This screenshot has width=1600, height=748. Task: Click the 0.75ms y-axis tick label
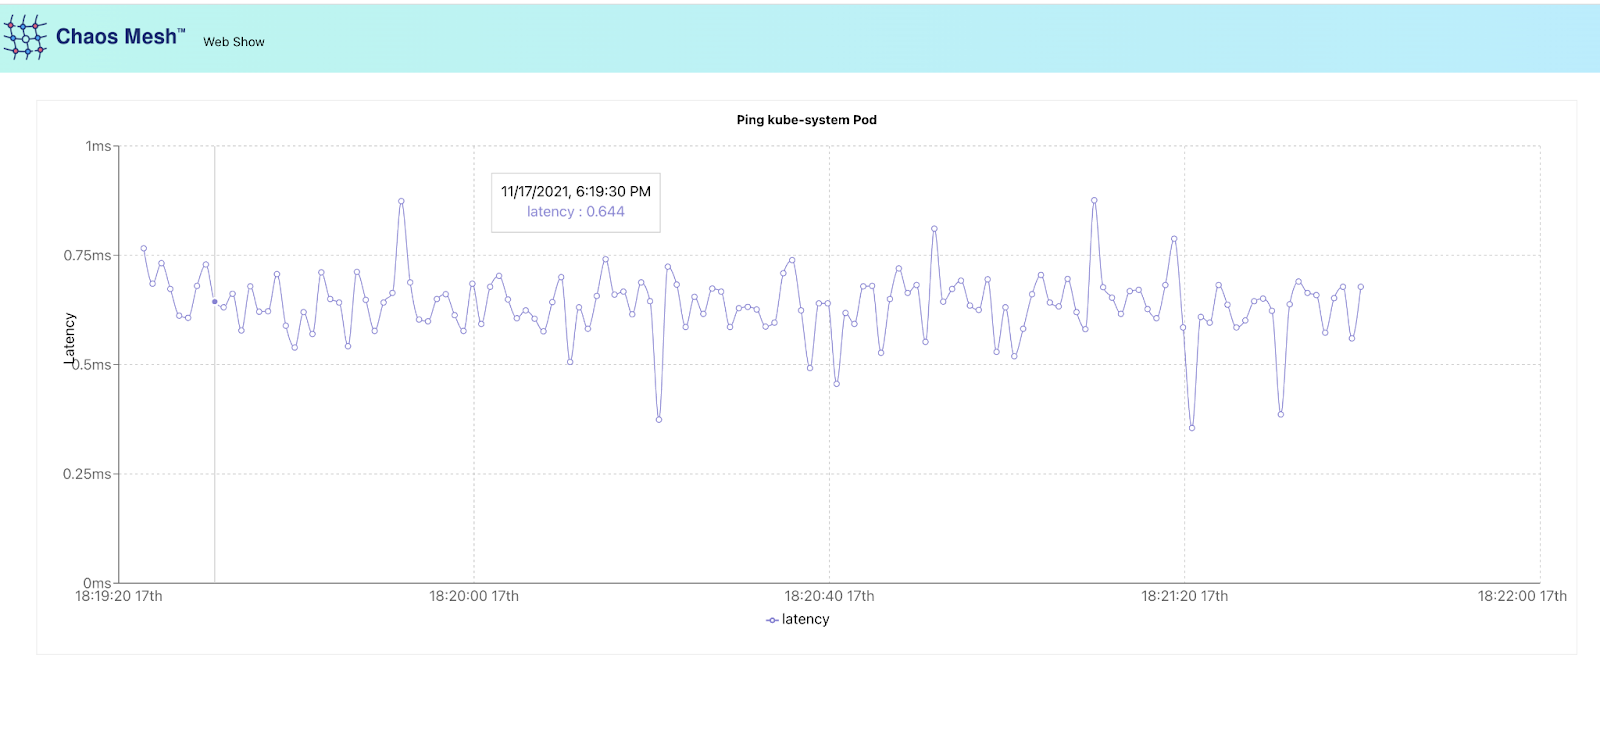[88, 256]
